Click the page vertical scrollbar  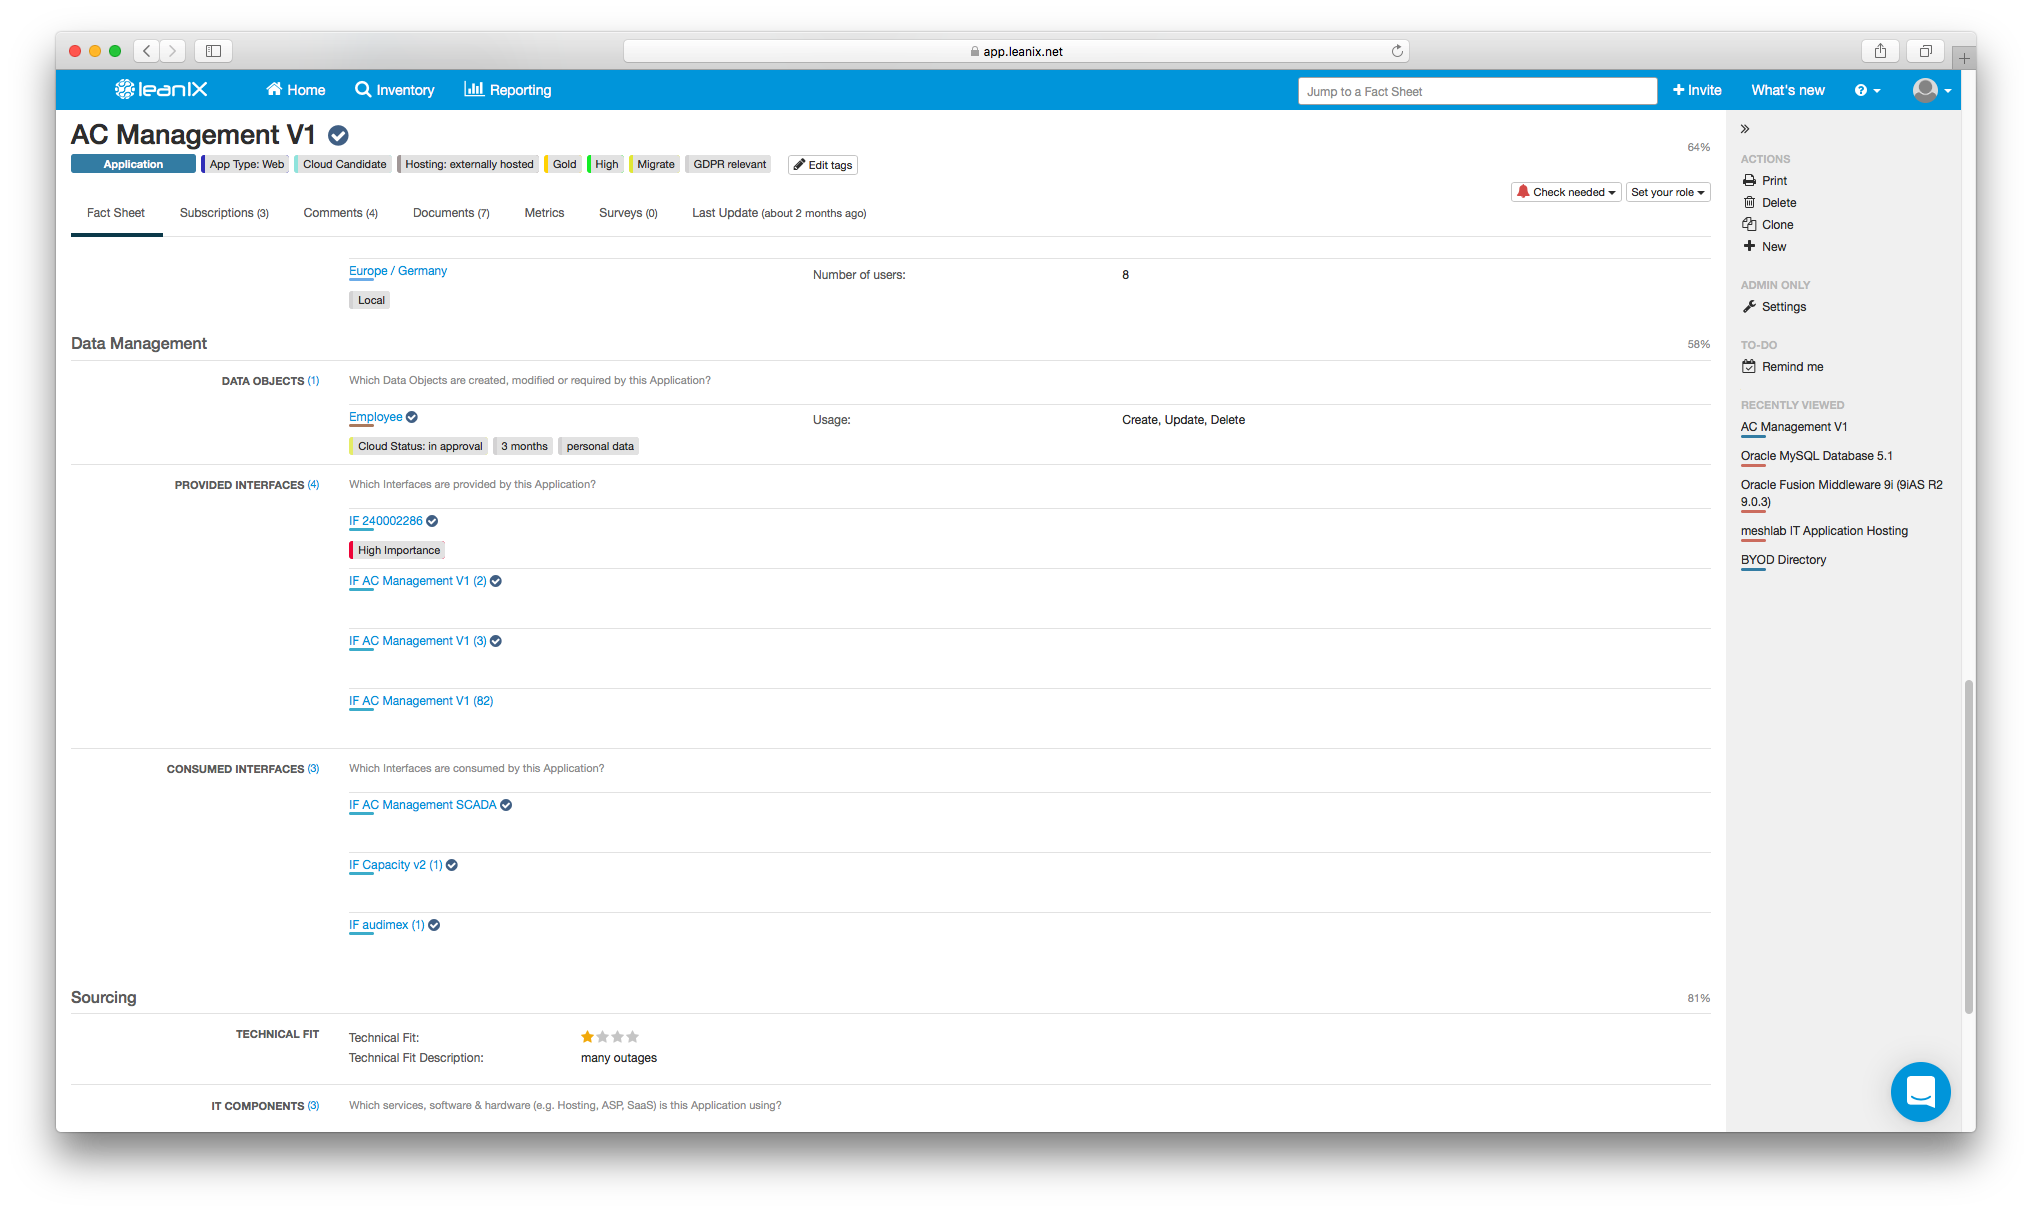1968,846
